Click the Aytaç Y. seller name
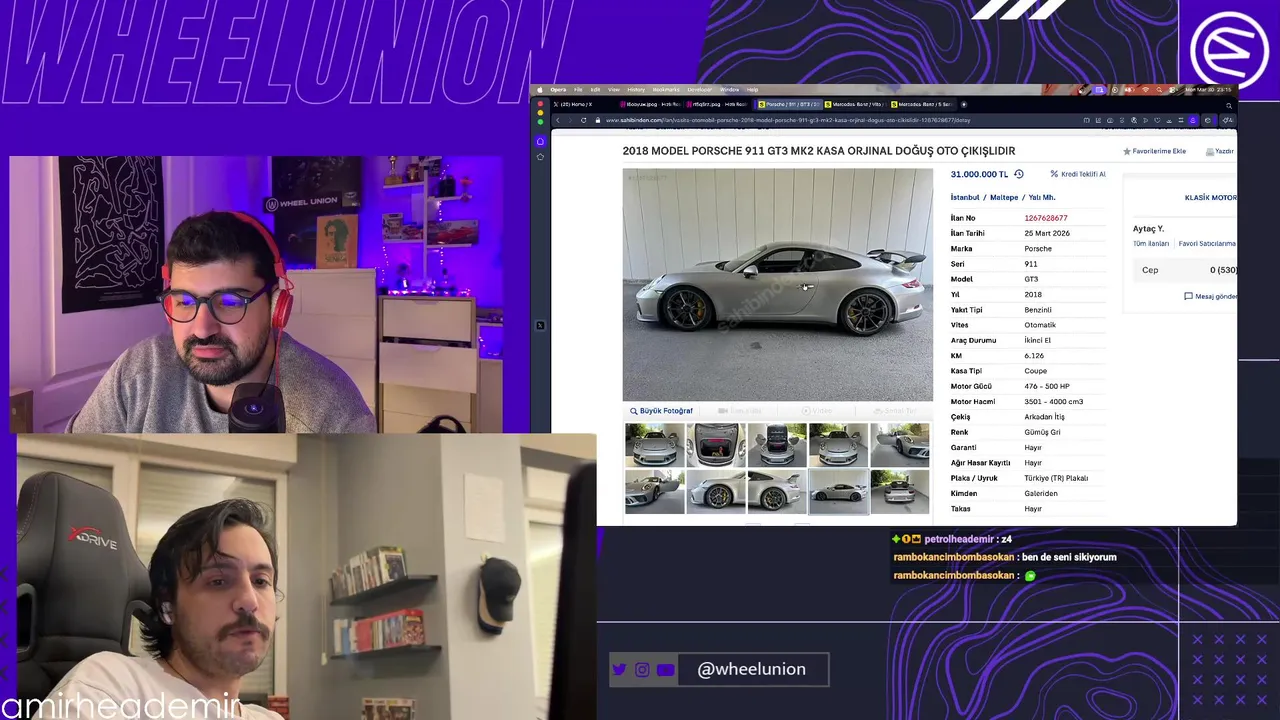This screenshot has width=1280, height=720. (x=1148, y=229)
